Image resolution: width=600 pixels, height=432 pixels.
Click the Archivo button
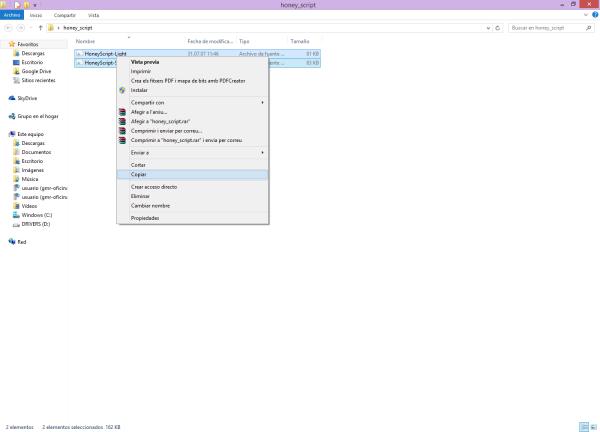point(11,15)
